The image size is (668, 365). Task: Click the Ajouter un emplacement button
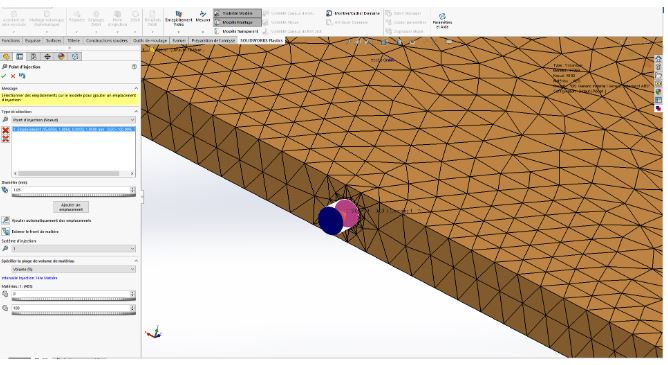point(71,207)
